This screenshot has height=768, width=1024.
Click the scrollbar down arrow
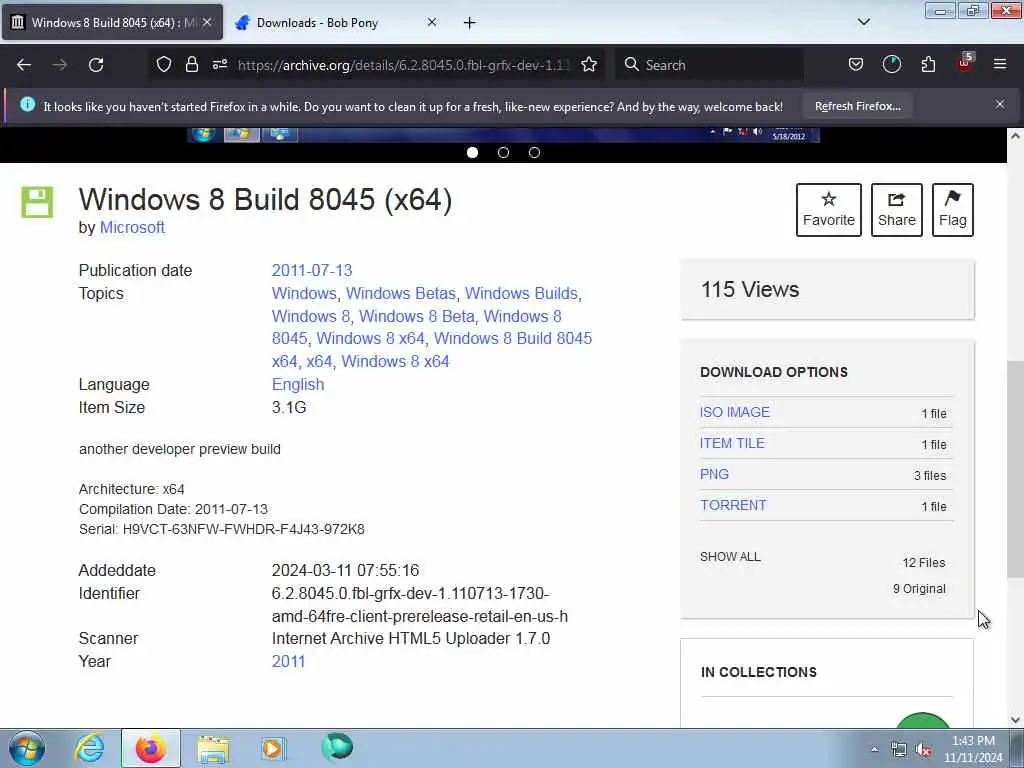click(1015, 720)
